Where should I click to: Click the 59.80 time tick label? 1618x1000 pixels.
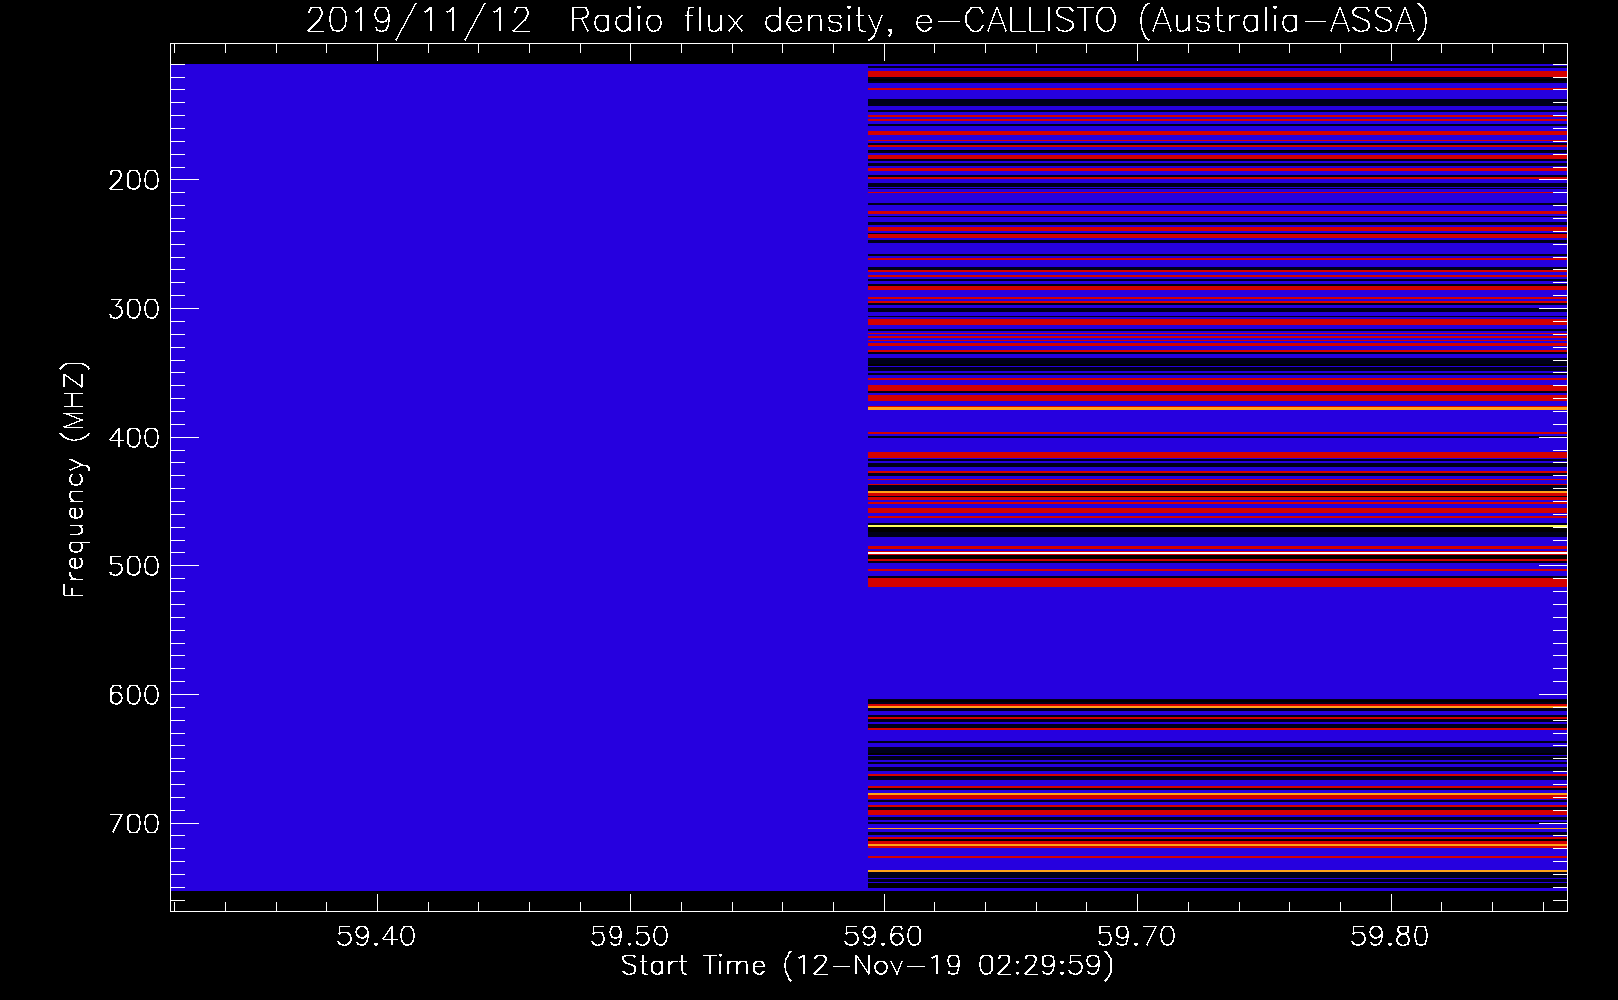point(1390,937)
